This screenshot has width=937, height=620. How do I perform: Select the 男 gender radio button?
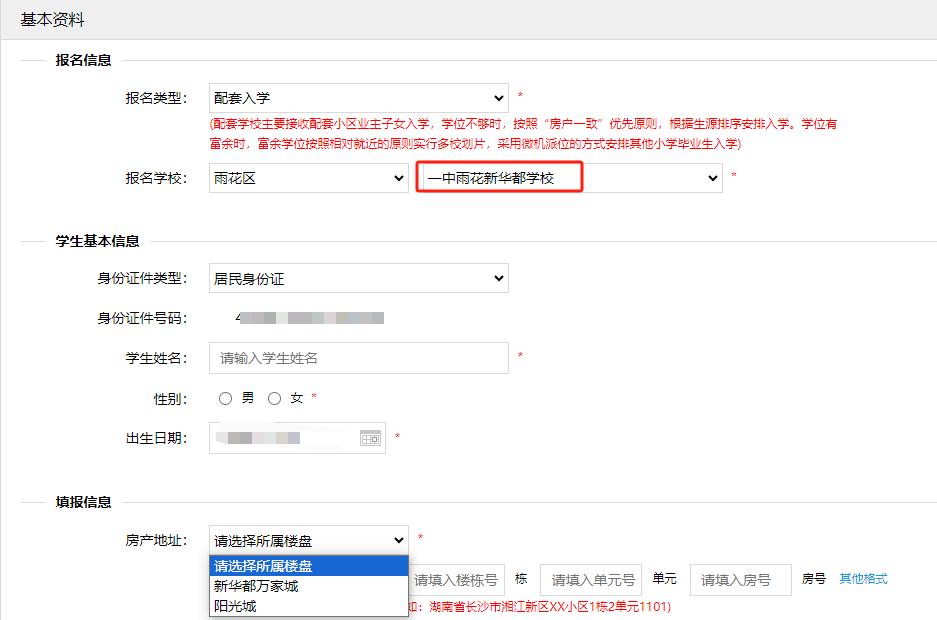[225, 398]
